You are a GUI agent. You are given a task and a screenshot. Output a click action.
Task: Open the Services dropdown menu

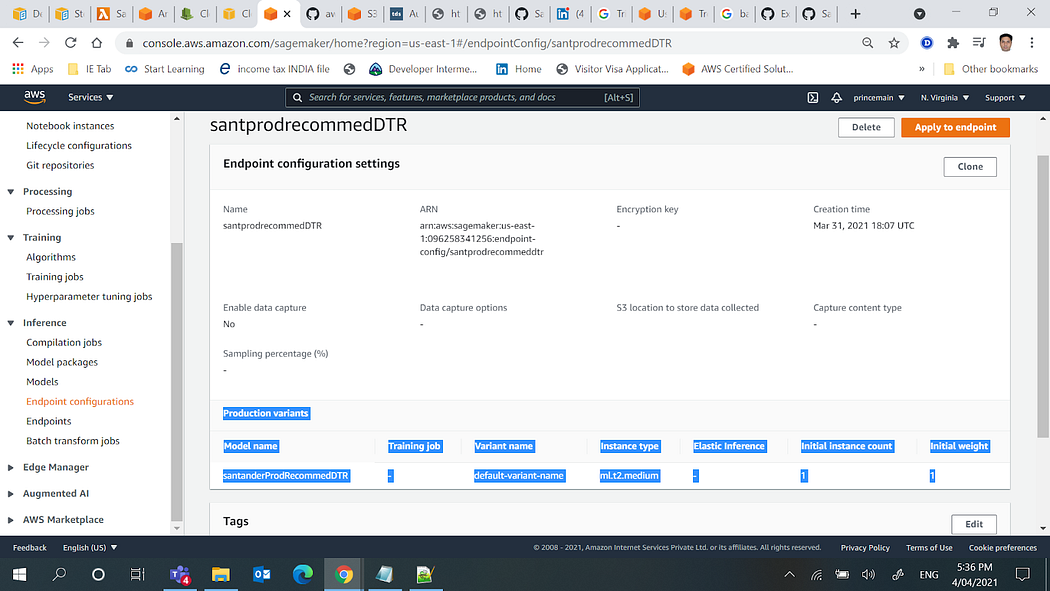[90, 97]
